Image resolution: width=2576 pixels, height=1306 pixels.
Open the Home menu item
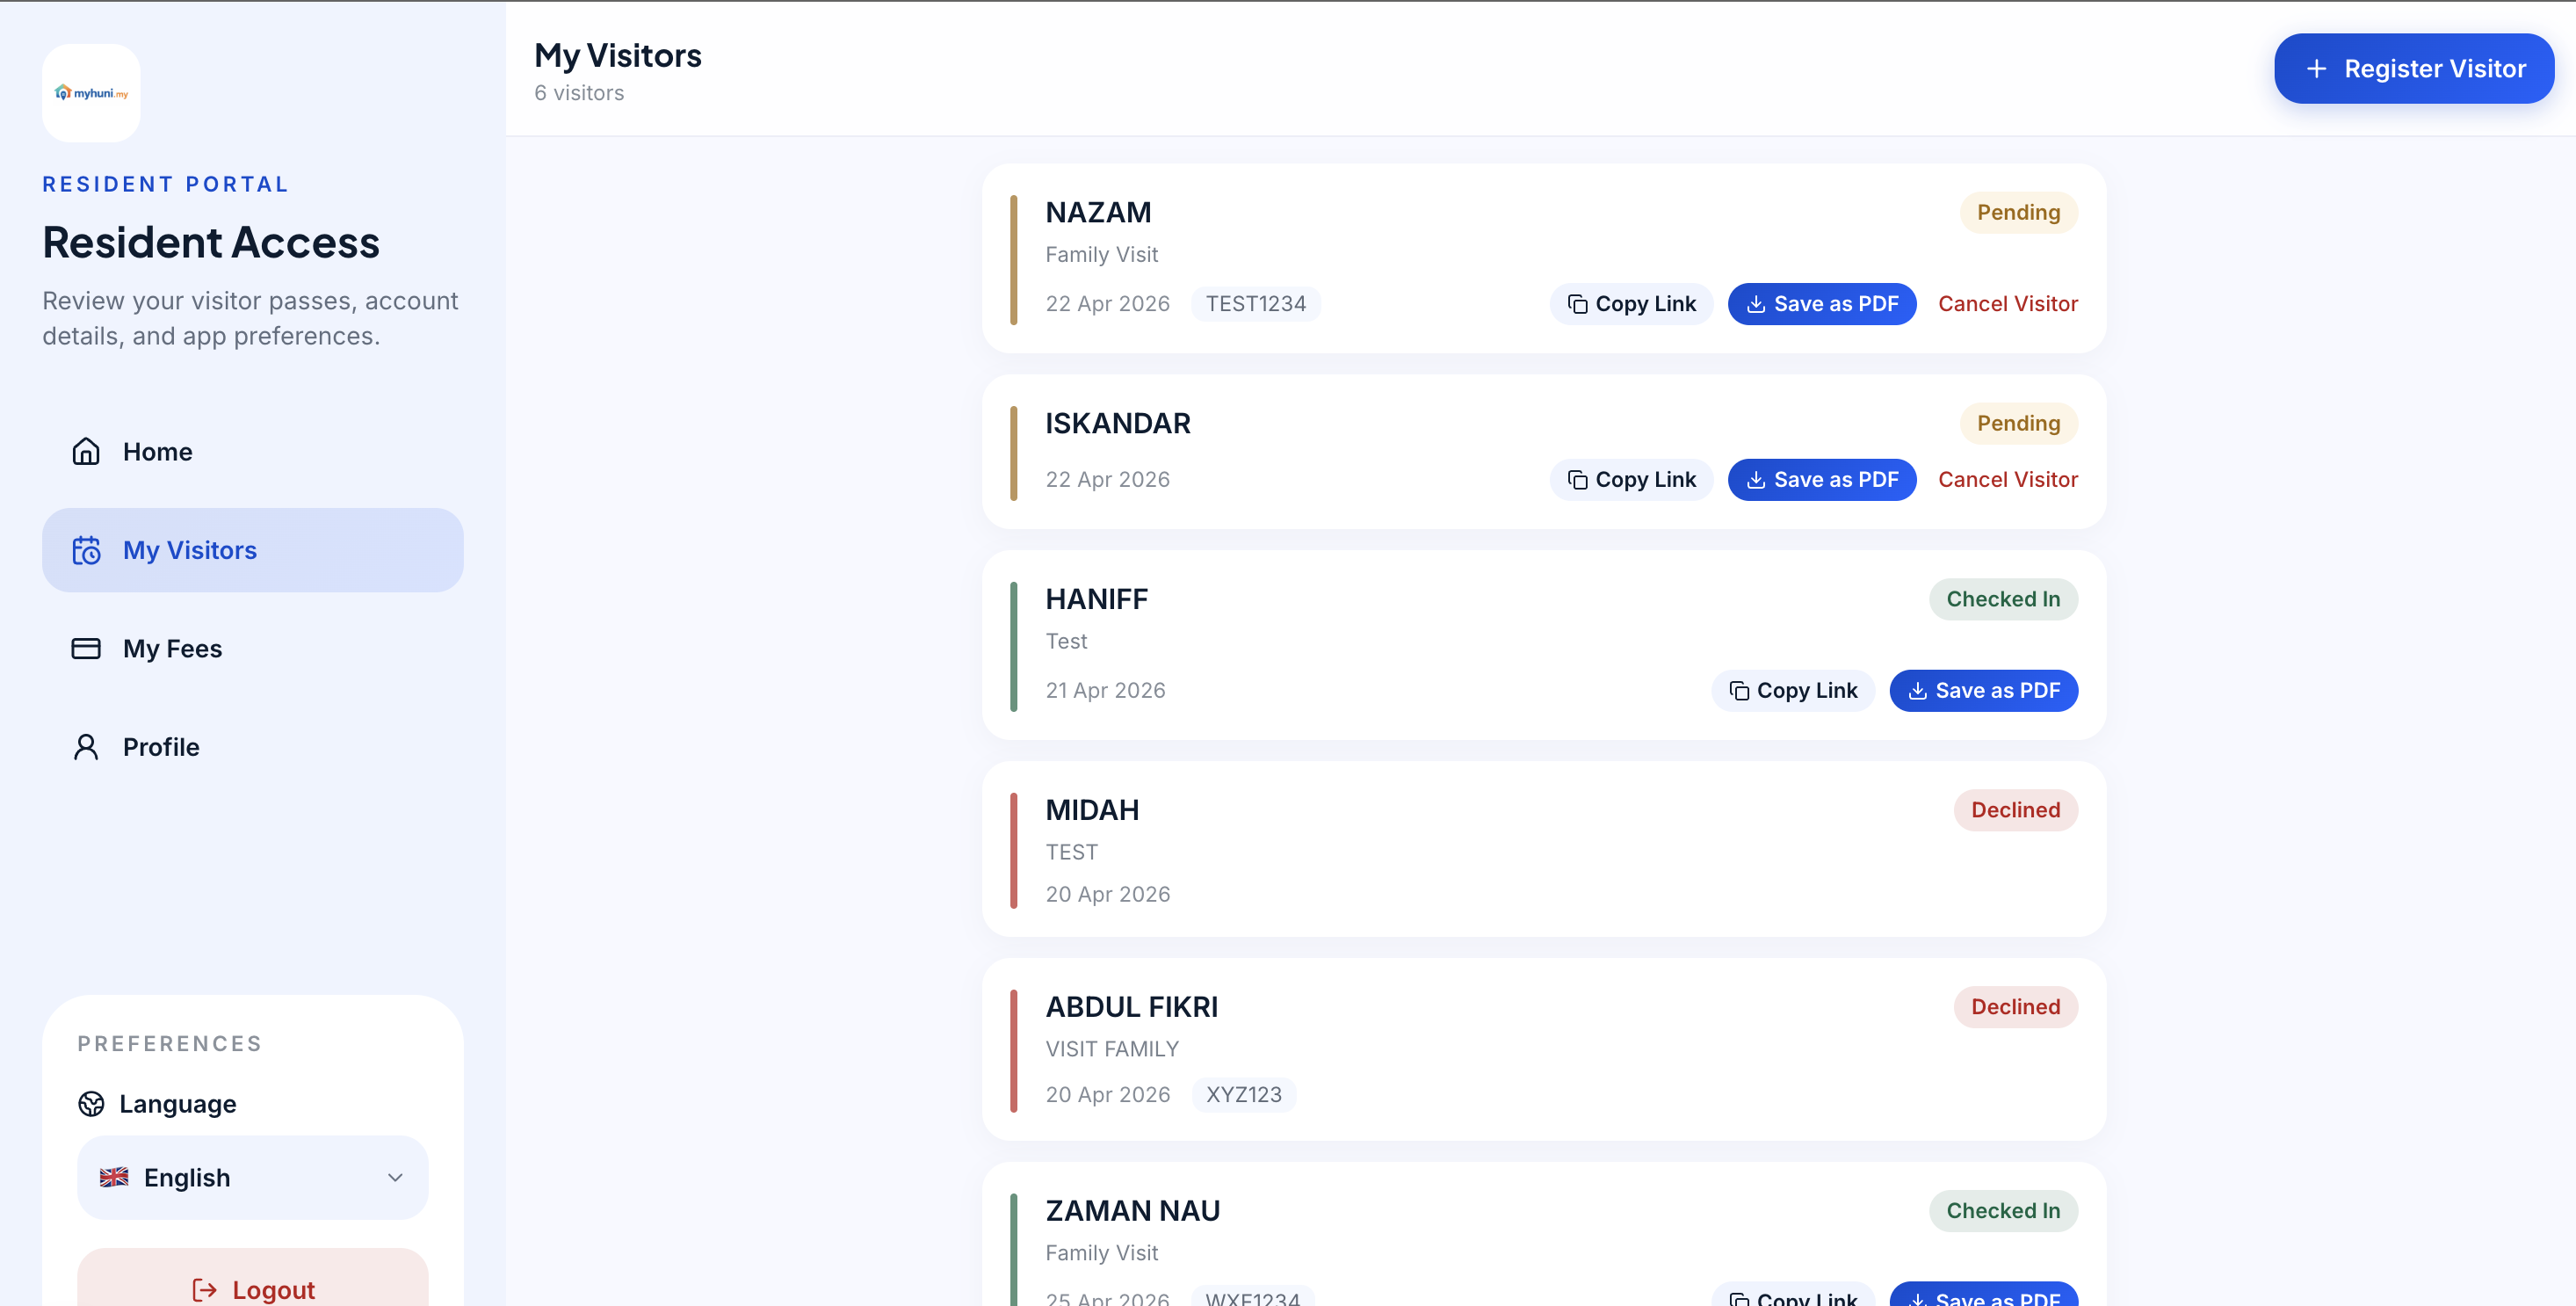[157, 452]
